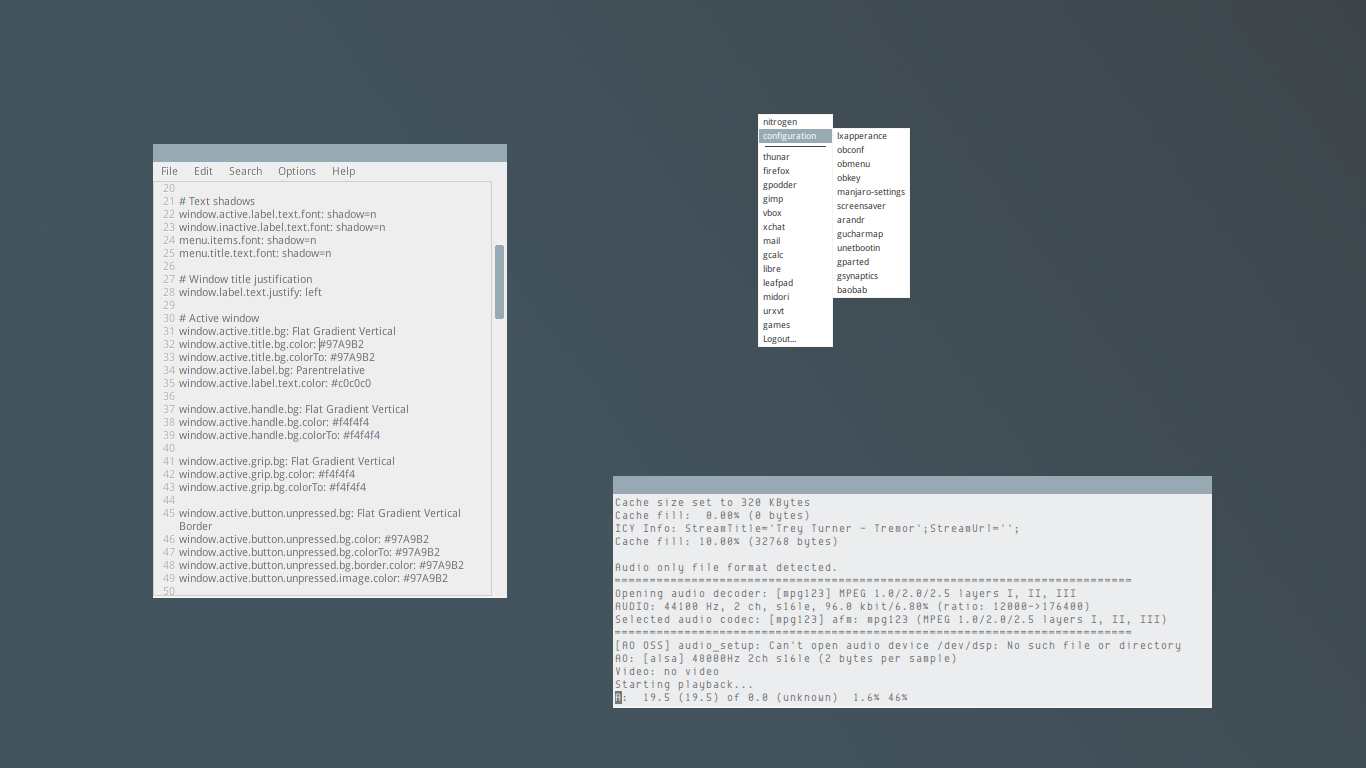Image resolution: width=1366 pixels, height=768 pixels.
Task: Launch urxvt terminal from the menu
Action: [795, 311]
